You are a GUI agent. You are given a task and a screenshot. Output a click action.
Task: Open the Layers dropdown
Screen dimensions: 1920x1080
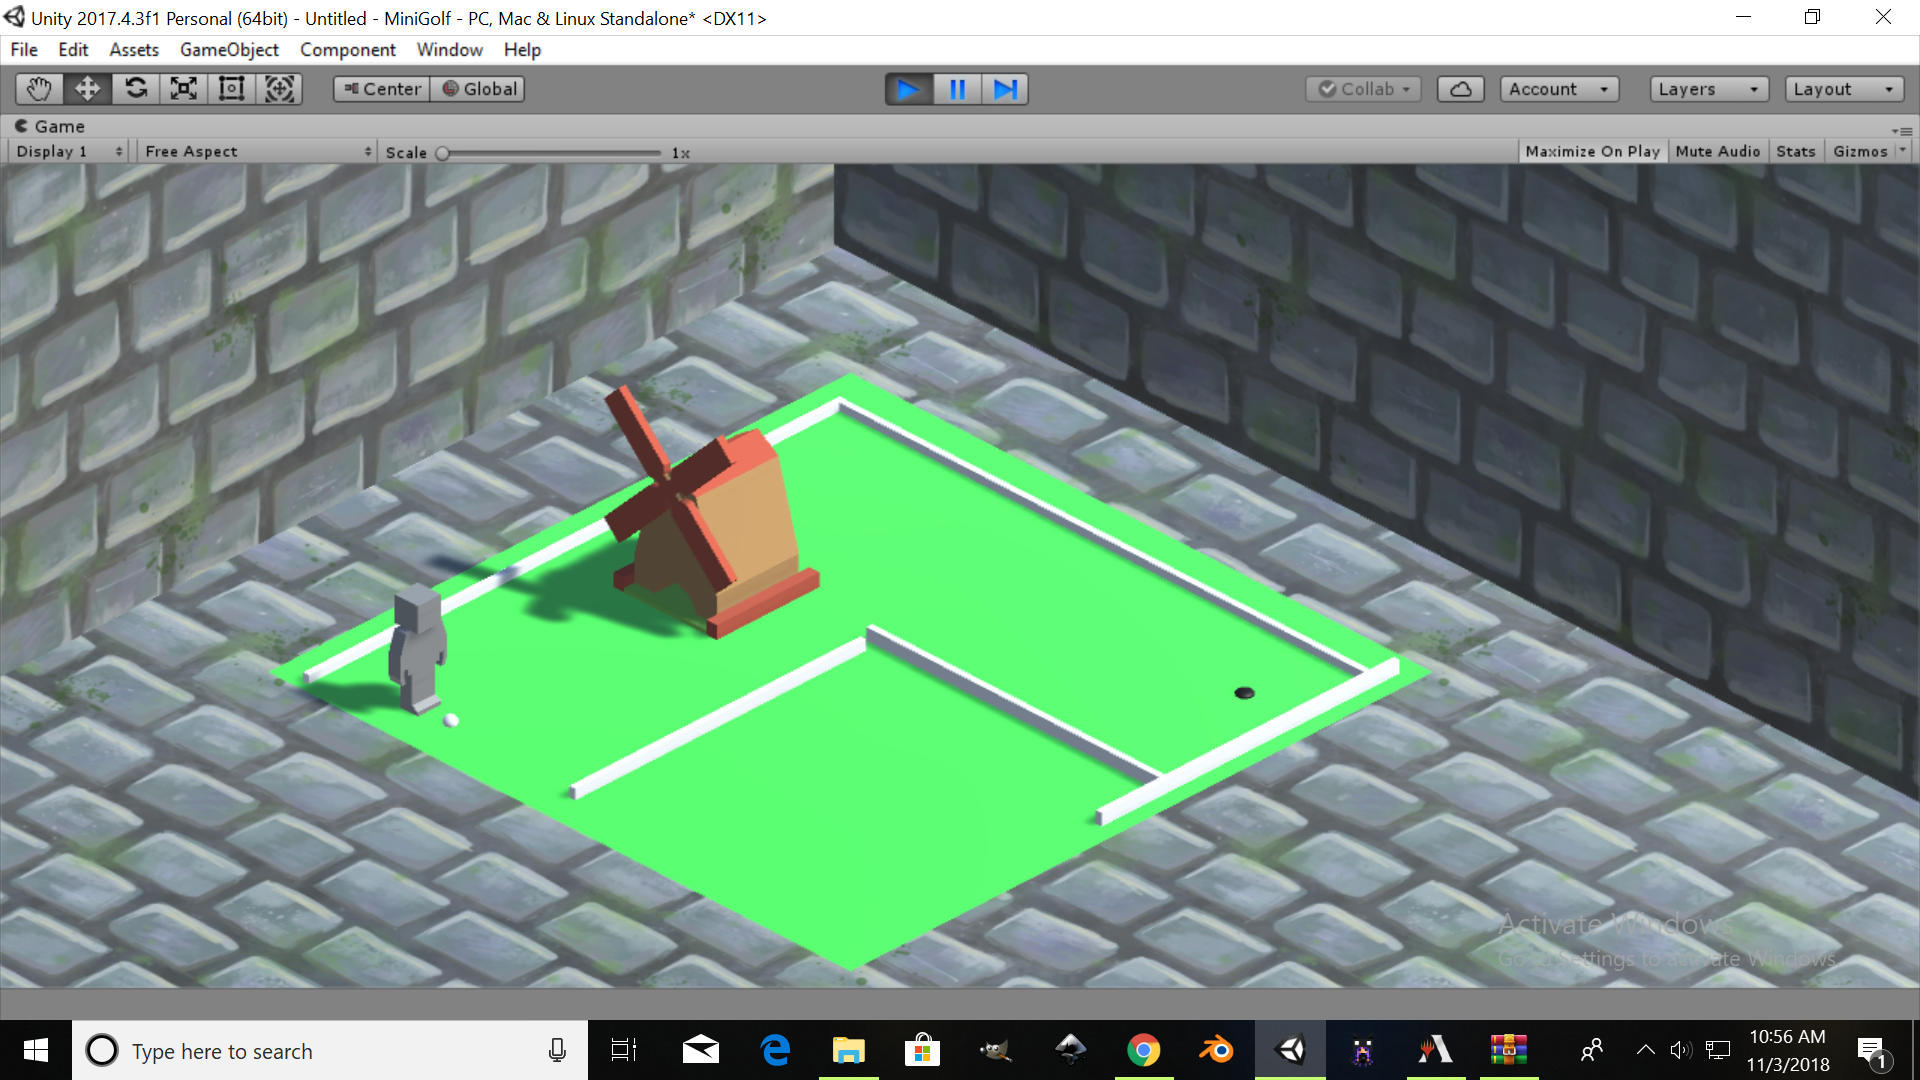point(1709,89)
